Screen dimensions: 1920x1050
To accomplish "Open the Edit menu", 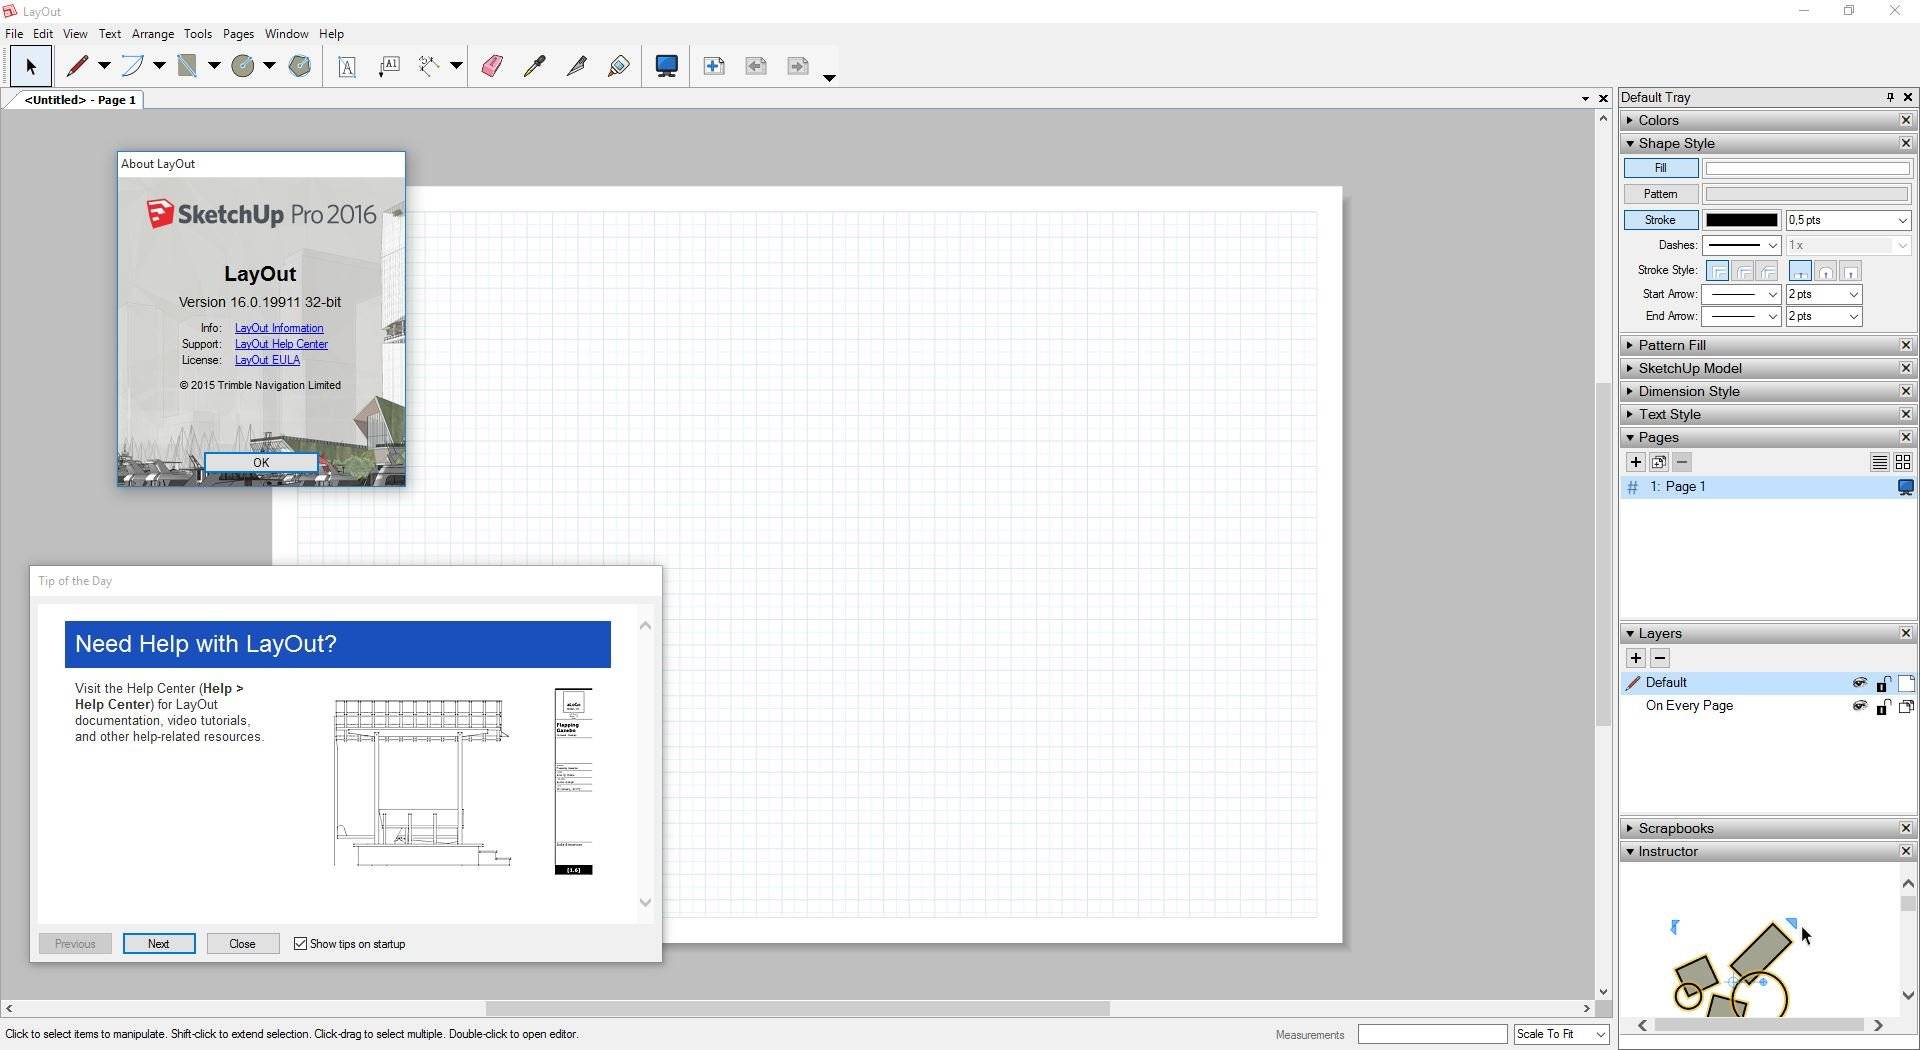I will [43, 34].
